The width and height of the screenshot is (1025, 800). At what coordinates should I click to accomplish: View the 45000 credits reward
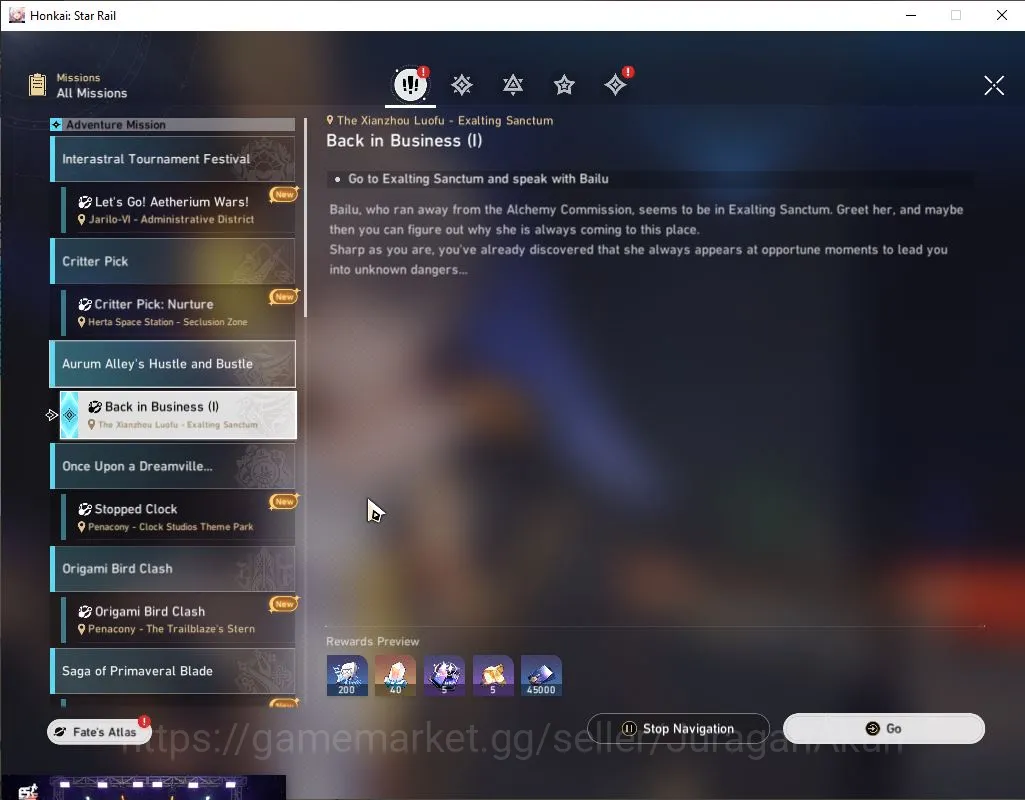[541, 676]
